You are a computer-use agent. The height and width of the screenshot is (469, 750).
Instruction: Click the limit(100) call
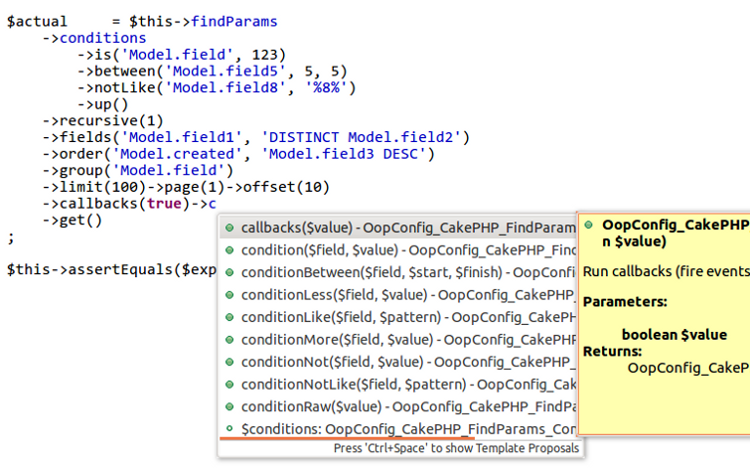click(x=103, y=187)
